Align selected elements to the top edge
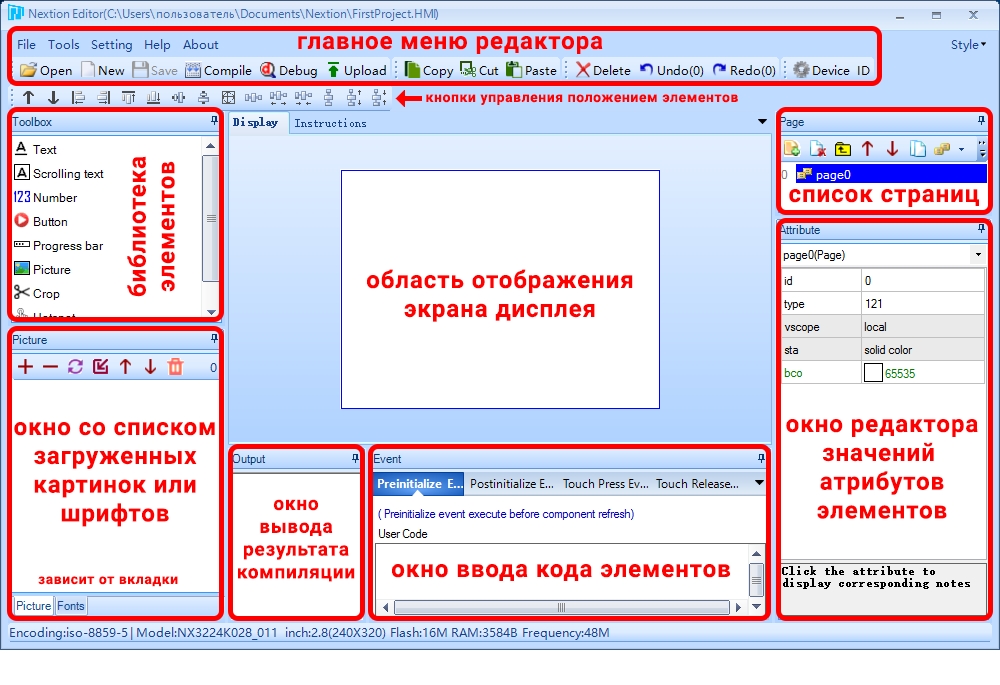Viewport: 1000px width, 685px height. (x=128, y=98)
